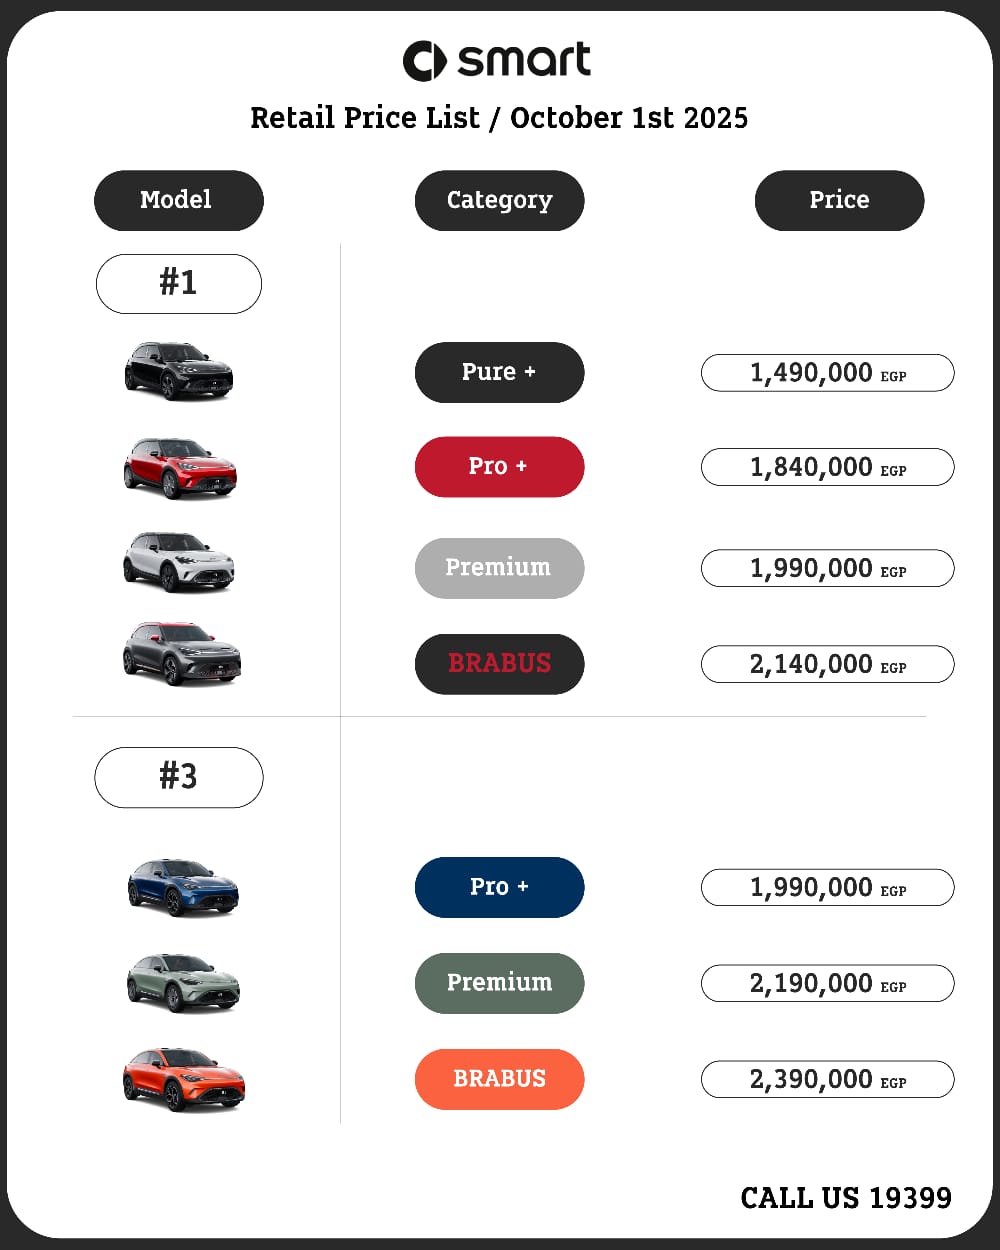
Task: Select the #1 model label
Action: 179,283
